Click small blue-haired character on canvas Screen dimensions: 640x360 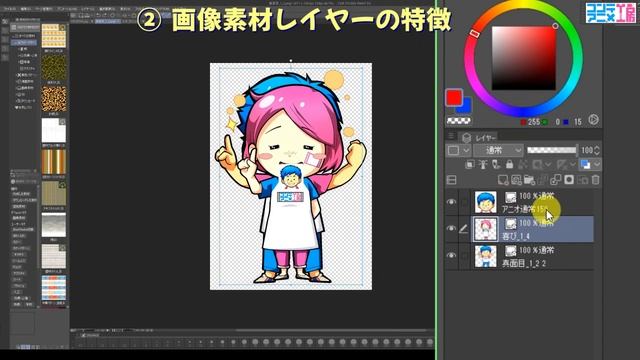click(x=291, y=177)
